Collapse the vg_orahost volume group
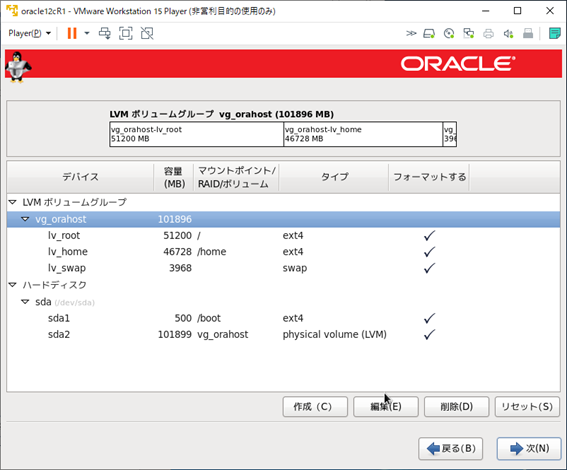 pos(25,219)
